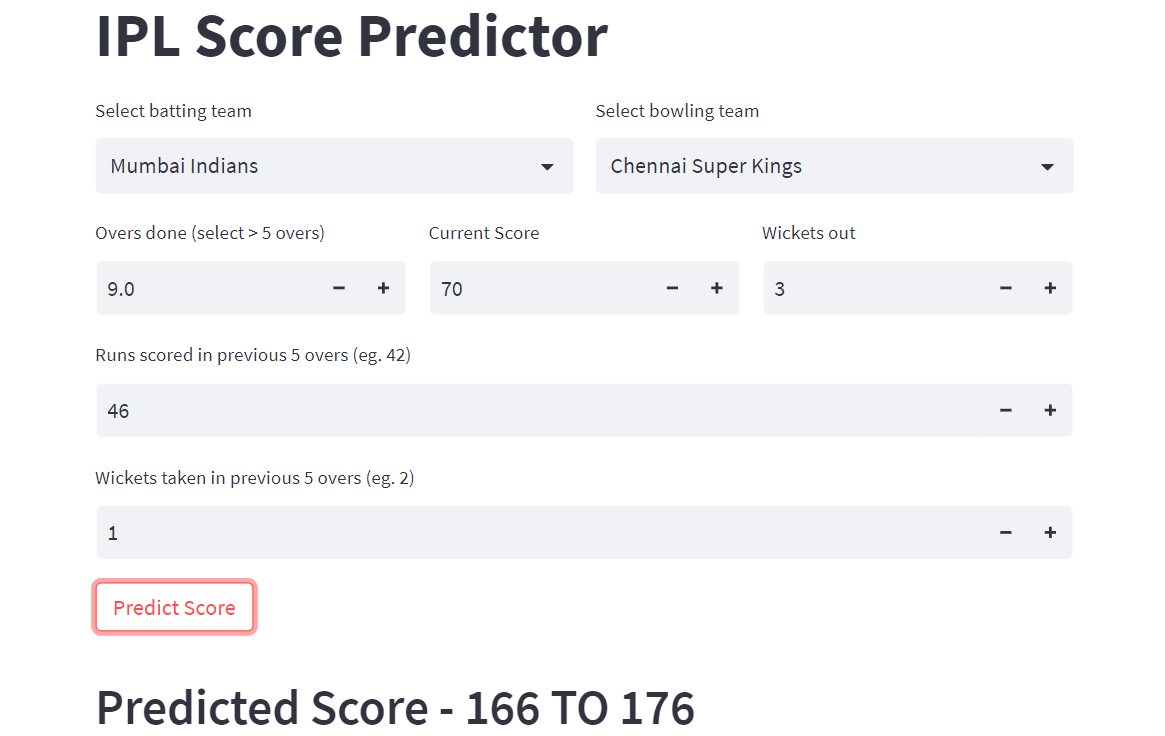Increment runs scored in previous 5 overs
Image resolution: width=1165 pixels, height=736 pixels.
pos(1050,410)
